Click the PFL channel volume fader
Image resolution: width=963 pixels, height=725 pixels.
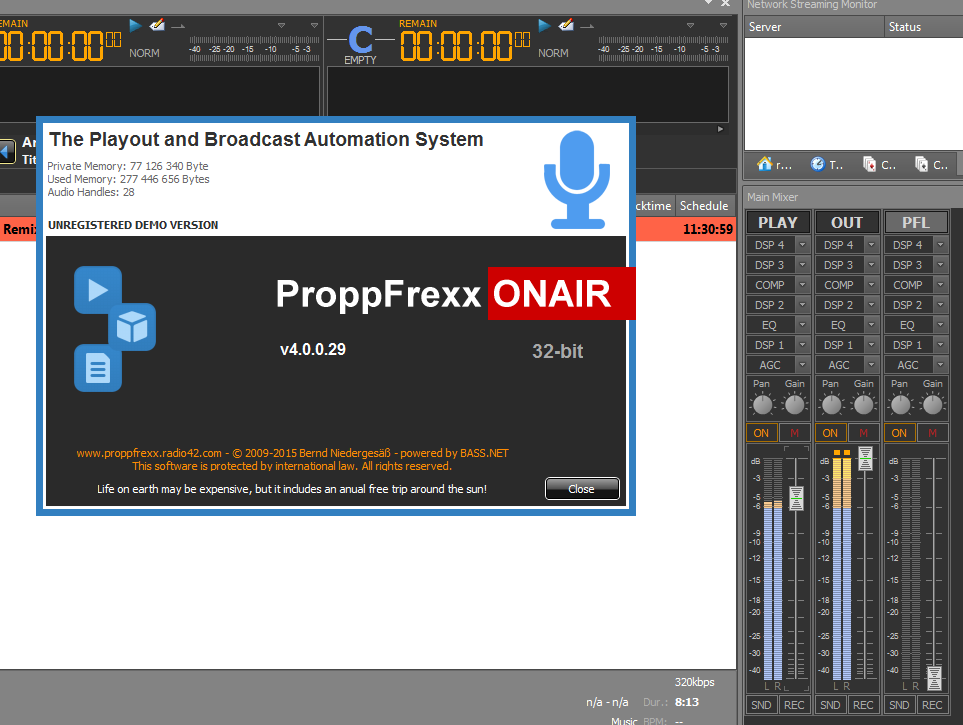click(x=934, y=678)
